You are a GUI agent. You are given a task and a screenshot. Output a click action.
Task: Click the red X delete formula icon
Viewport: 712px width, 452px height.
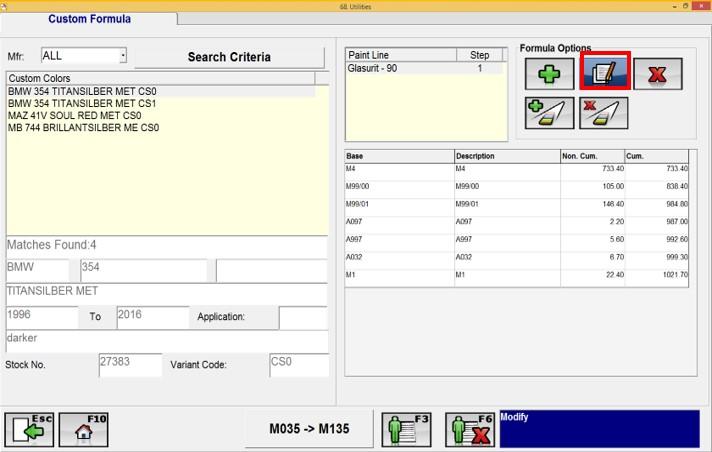tap(658, 74)
